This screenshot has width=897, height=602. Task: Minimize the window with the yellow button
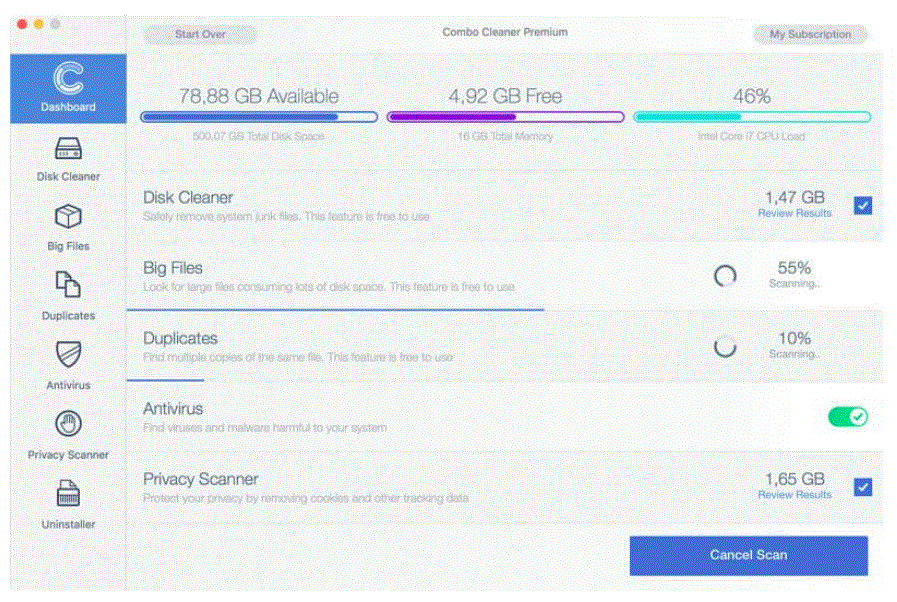[x=38, y=24]
